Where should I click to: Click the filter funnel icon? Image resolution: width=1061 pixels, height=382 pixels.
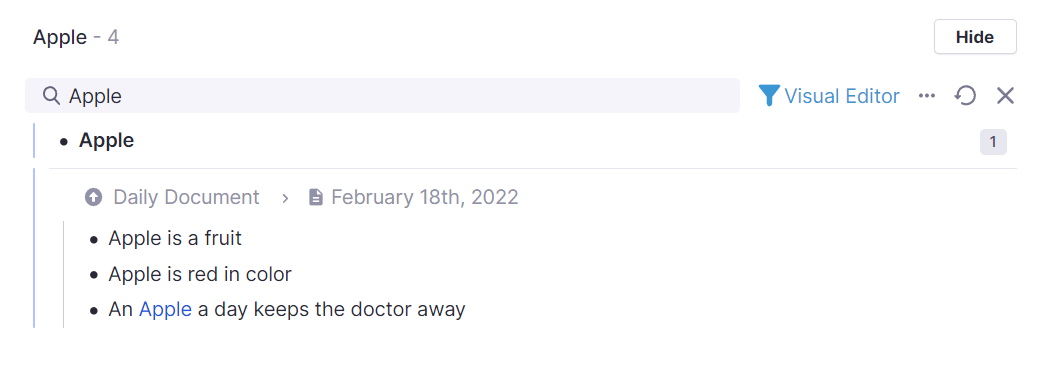pos(769,96)
